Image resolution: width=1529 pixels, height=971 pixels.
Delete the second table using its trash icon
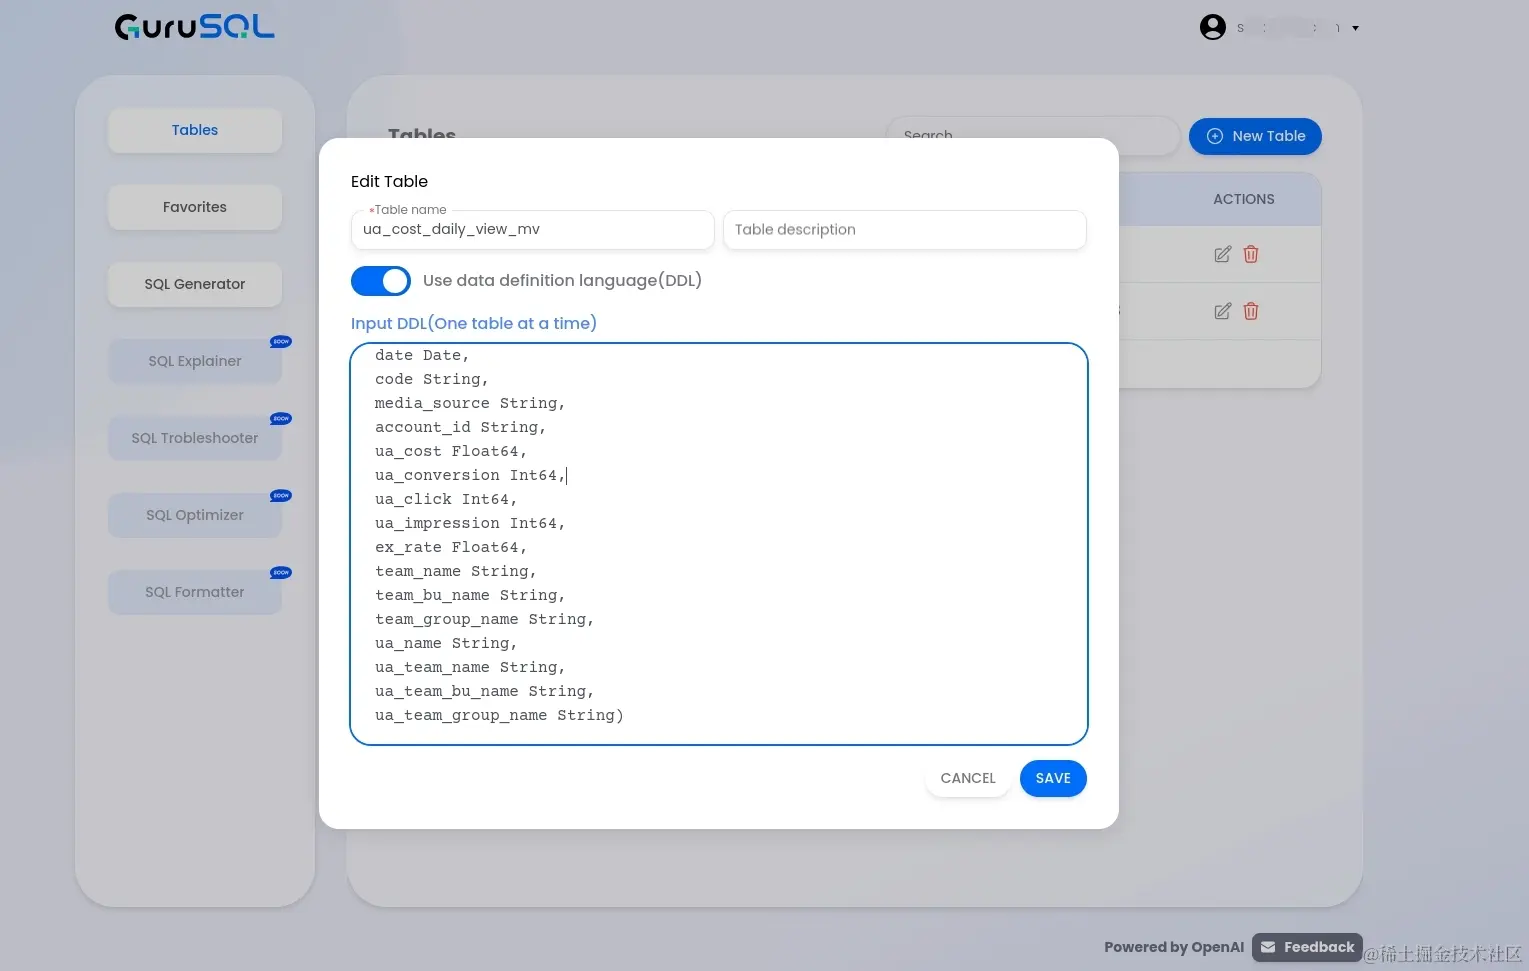coord(1250,311)
